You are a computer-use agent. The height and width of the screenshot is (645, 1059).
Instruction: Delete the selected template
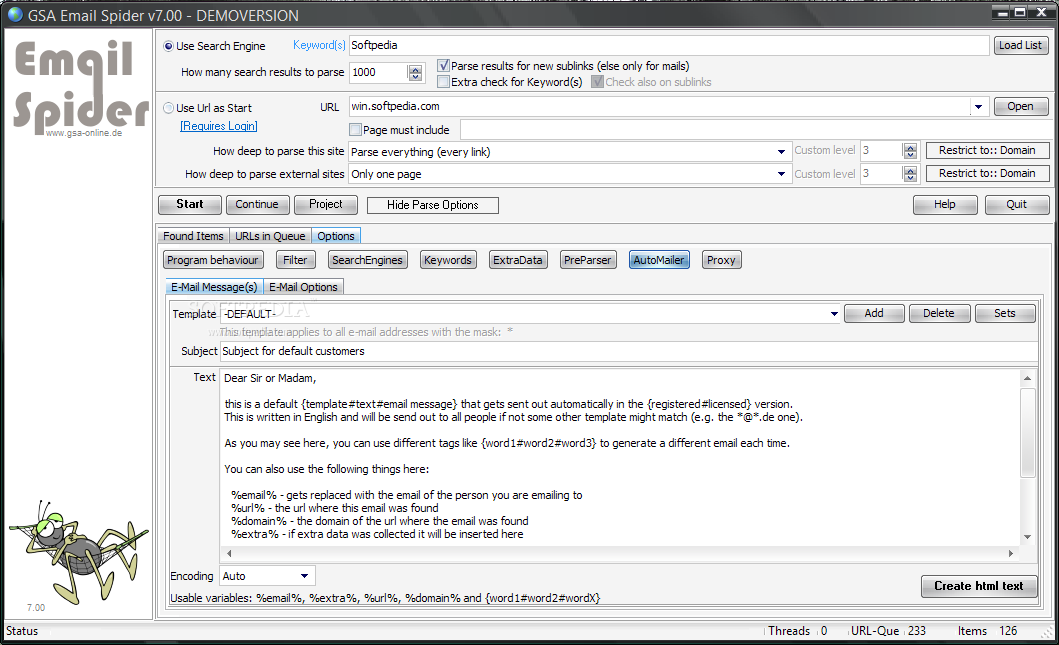pos(939,313)
